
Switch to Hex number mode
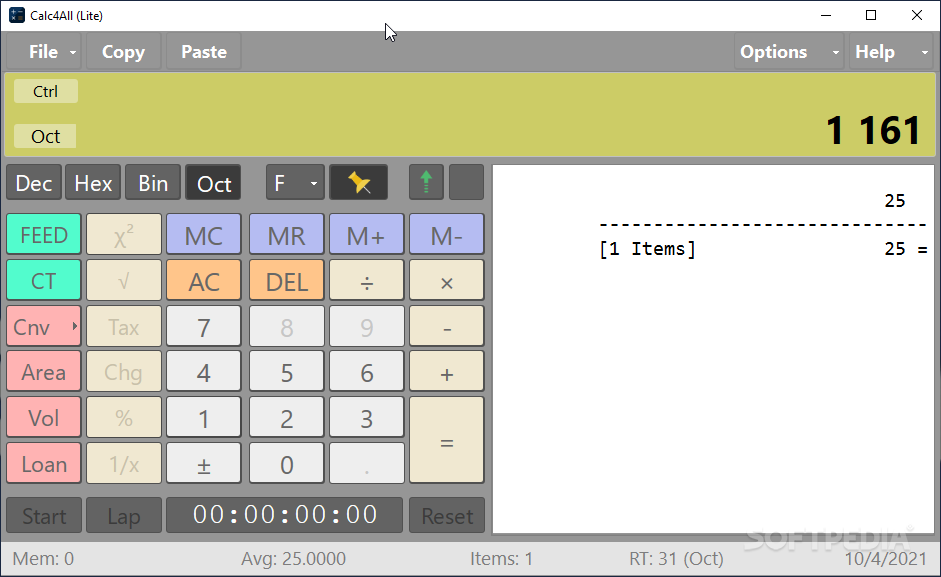pyautogui.click(x=93, y=183)
